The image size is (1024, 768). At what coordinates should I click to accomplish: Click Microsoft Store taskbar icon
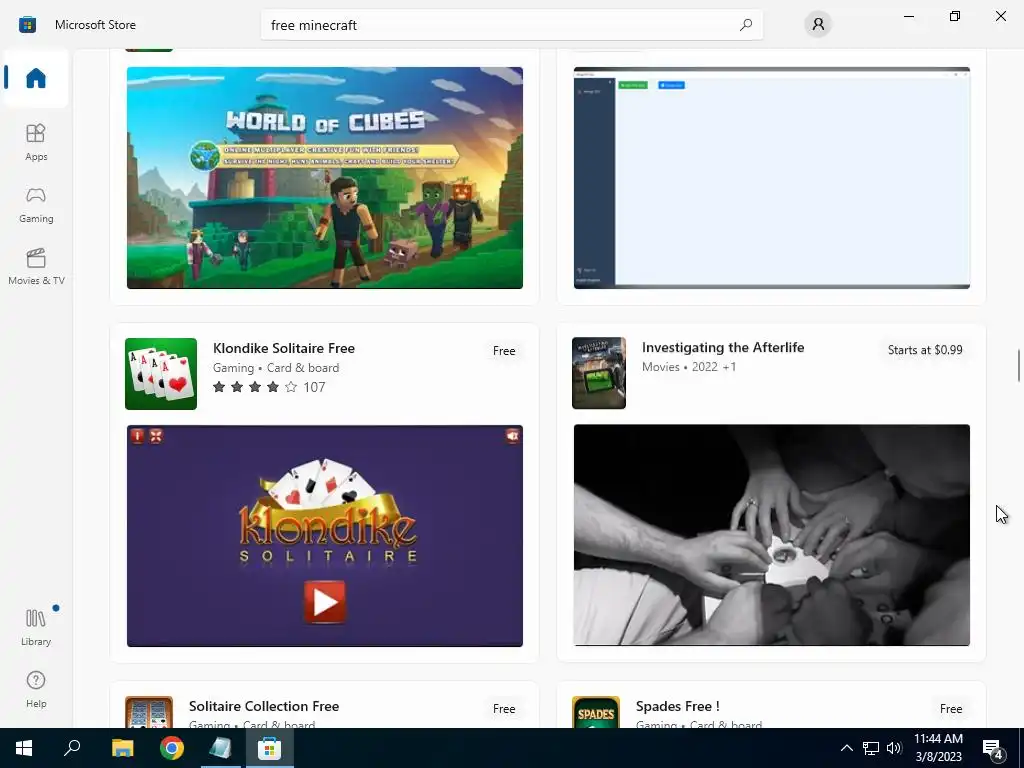point(269,748)
